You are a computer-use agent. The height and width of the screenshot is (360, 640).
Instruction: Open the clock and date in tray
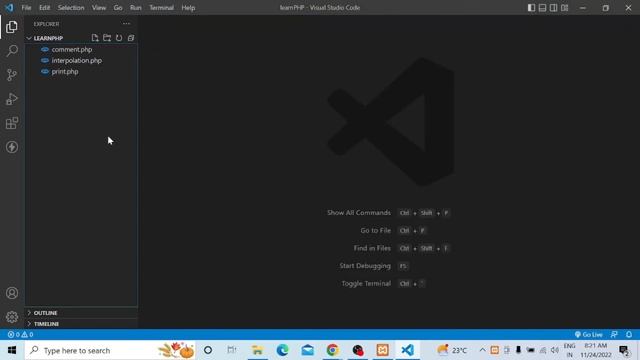click(x=596, y=350)
